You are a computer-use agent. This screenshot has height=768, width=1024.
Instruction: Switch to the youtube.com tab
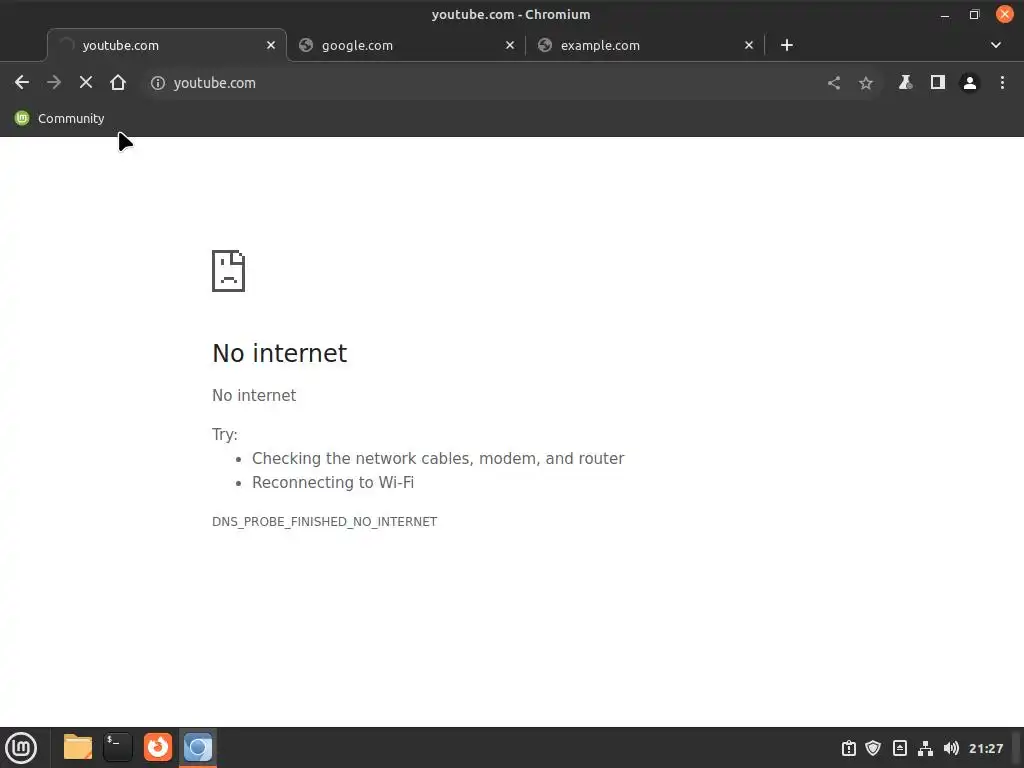pos(167,45)
